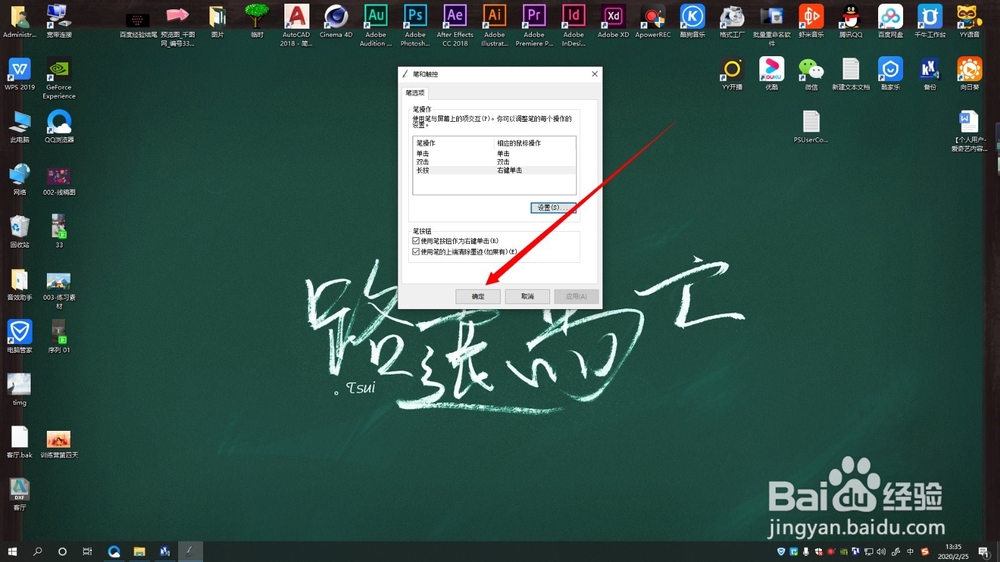Open Adobe Premiere Pro desktop icon
This screenshot has width=1000, height=562.
tap(534, 26)
